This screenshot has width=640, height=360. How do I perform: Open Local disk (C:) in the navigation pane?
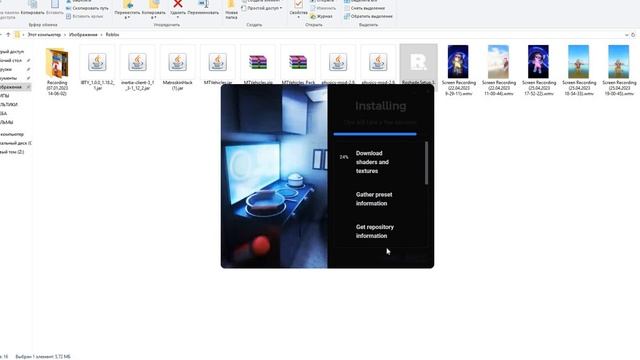pos(16,143)
